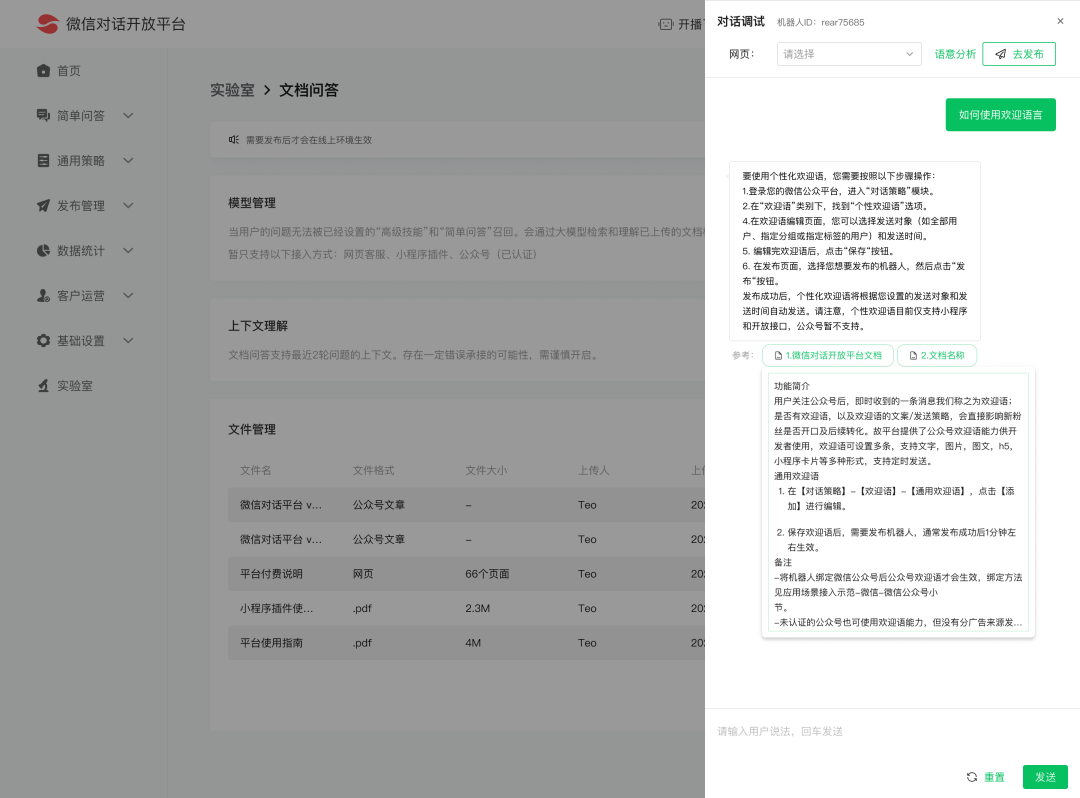The image size is (1080, 798).
Task: Select 简单问答 menu item
Action: point(81,116)
